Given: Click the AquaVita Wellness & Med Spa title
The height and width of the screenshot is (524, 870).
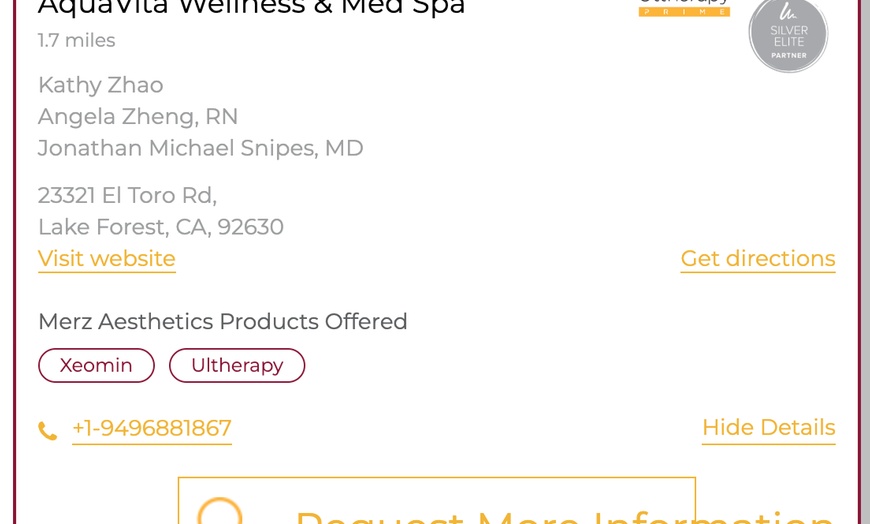Looking at the screenshot, I should click(252, 8).
